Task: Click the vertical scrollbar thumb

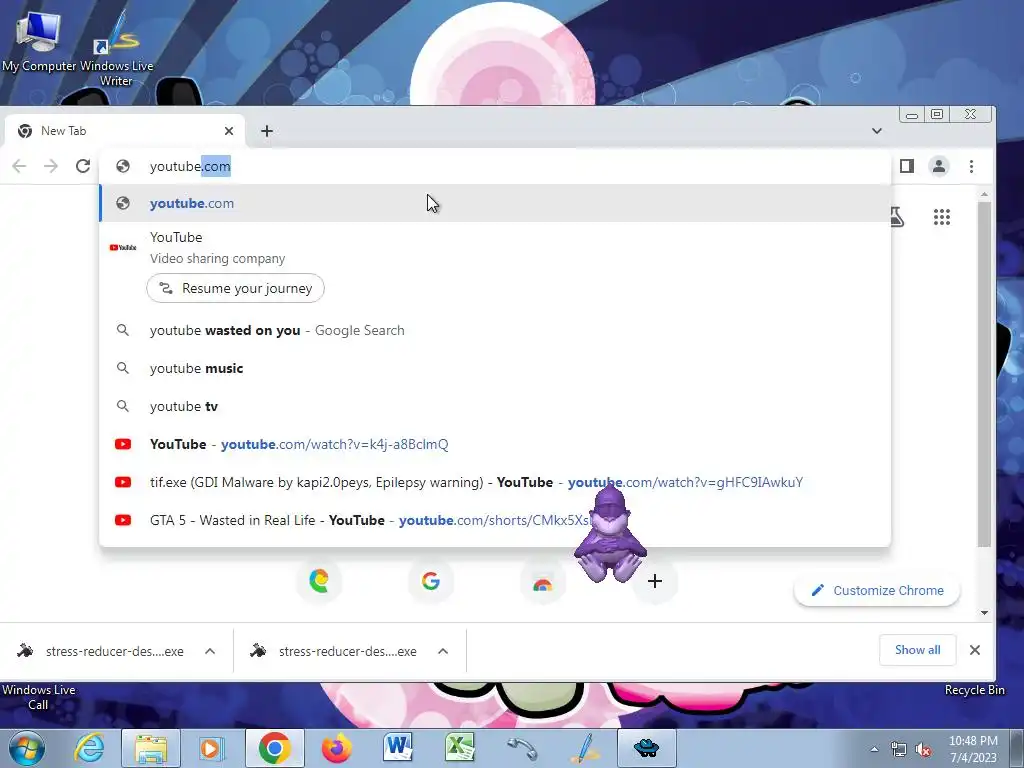Action: (984, 374)
